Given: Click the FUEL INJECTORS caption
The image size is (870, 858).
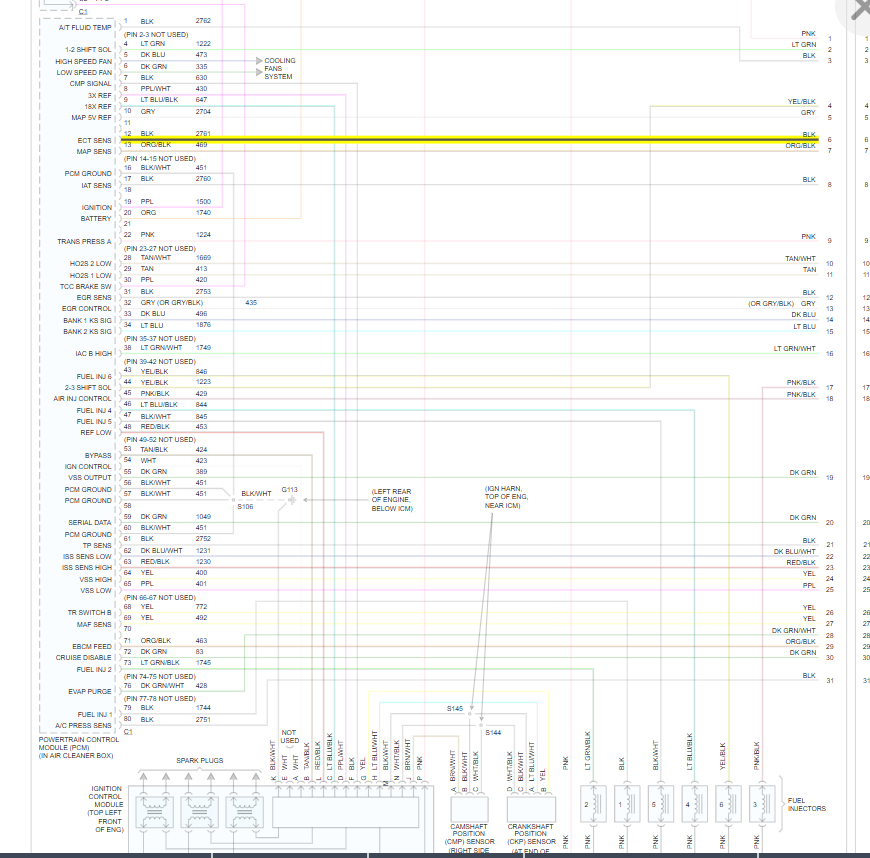Looking at the screenshot, I should point(807,805).
